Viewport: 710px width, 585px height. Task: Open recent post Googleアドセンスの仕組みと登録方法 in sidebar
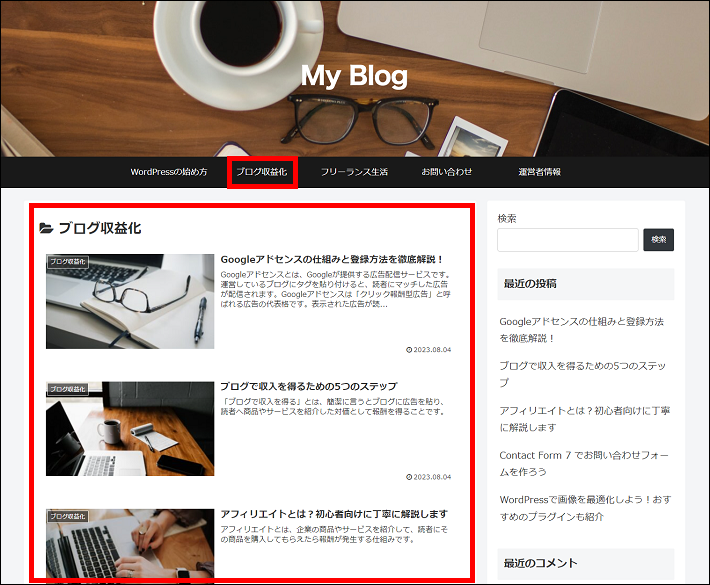coord(581,330)
